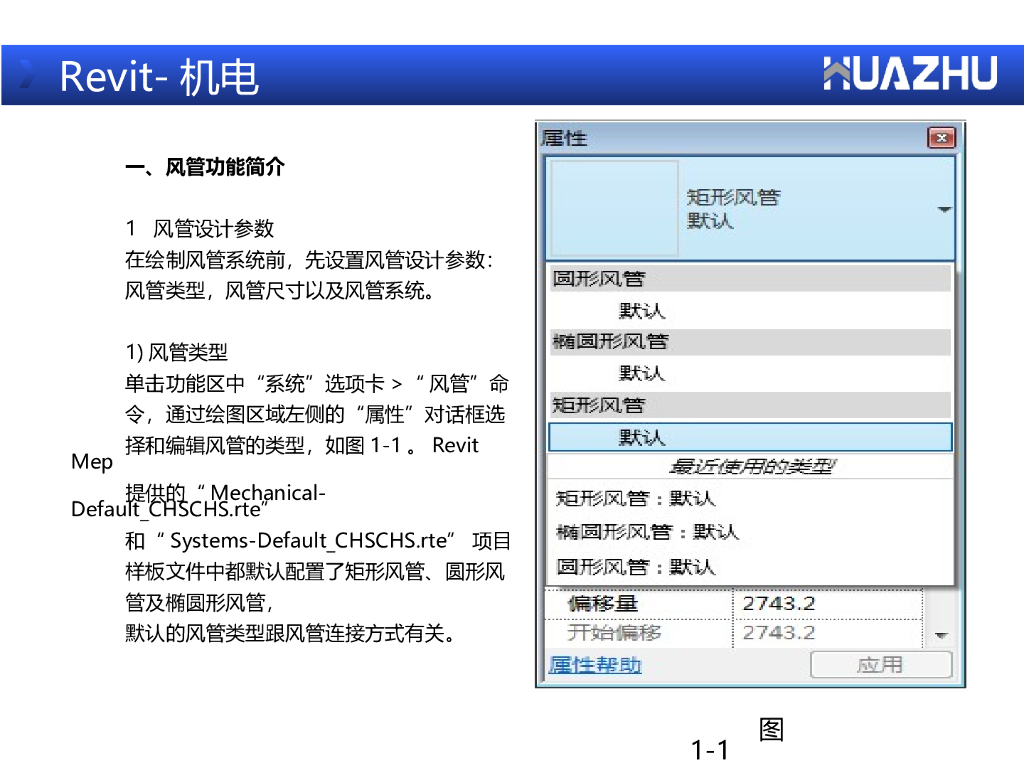Screen dimensions: 1024x768
Task: Click the 偏移量 property label
Action: pos(602,603)
